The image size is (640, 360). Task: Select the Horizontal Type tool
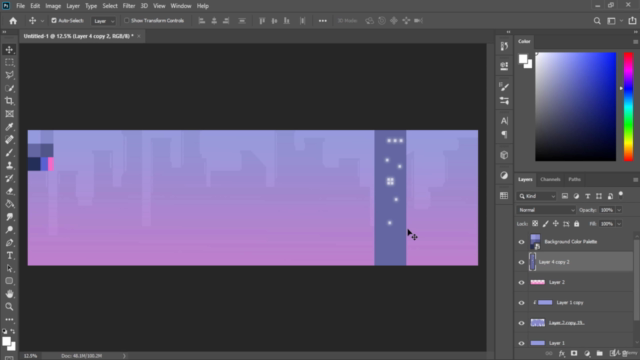click(9, 256)
